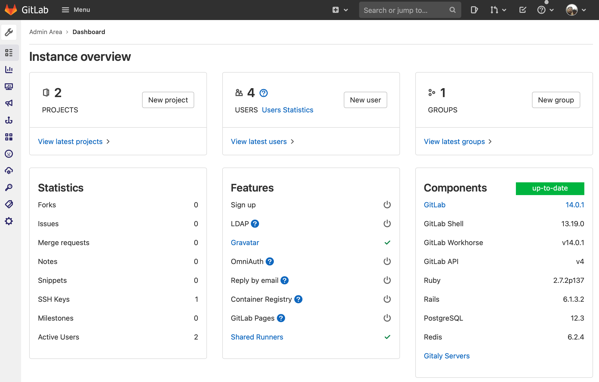Viewport: 599px width, 382px height.
Task: Click the Admin Area wrench icon
Action: pyautogui.click(x=9, y=32)
